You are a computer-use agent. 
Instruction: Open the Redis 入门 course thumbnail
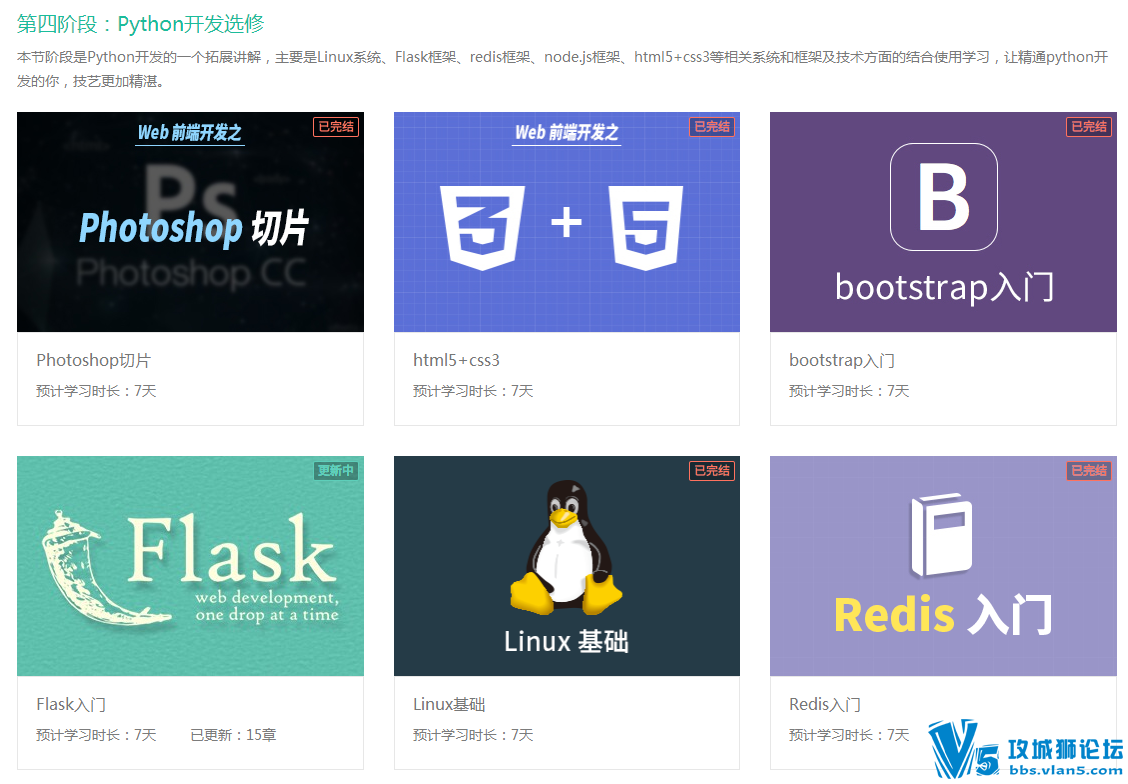(x=943, y=566)
